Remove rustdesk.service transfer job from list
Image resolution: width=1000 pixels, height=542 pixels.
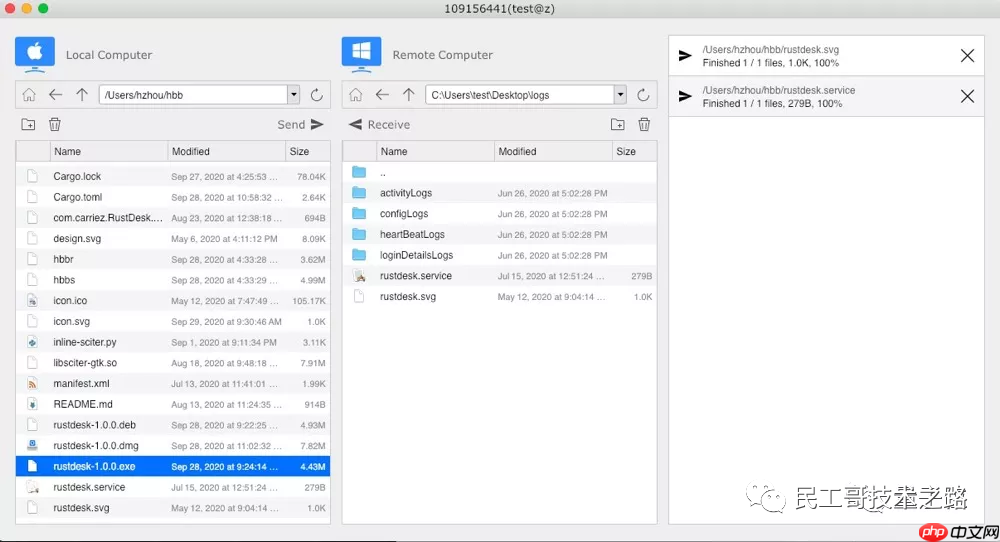pos(967,97)
